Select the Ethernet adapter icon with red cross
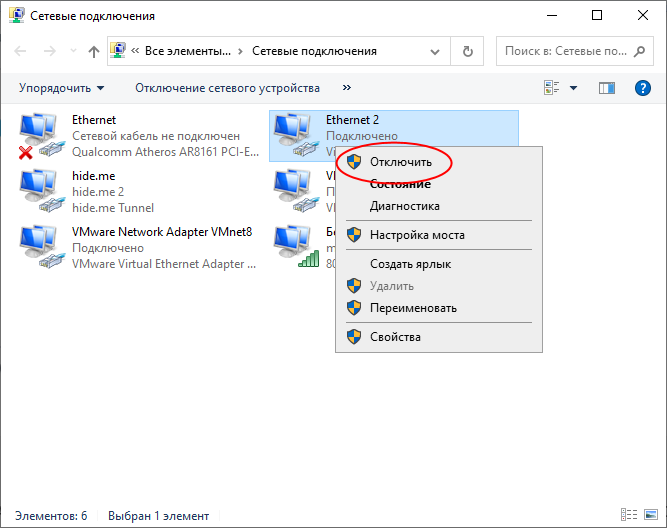The height and width of the screenshot is (528, 667). (x=40, y=135)
